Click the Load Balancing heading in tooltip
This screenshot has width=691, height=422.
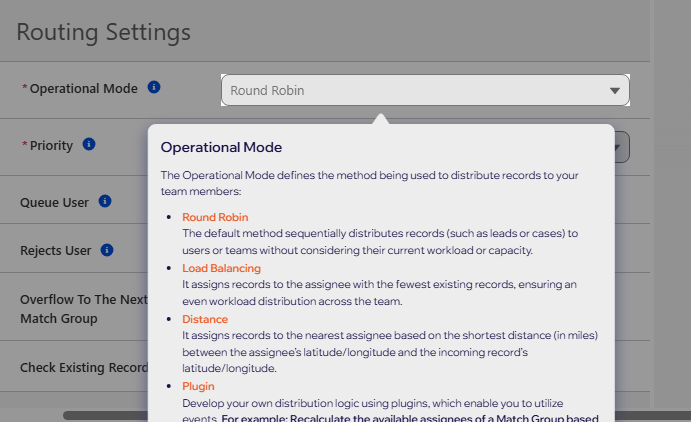point(221,268)
